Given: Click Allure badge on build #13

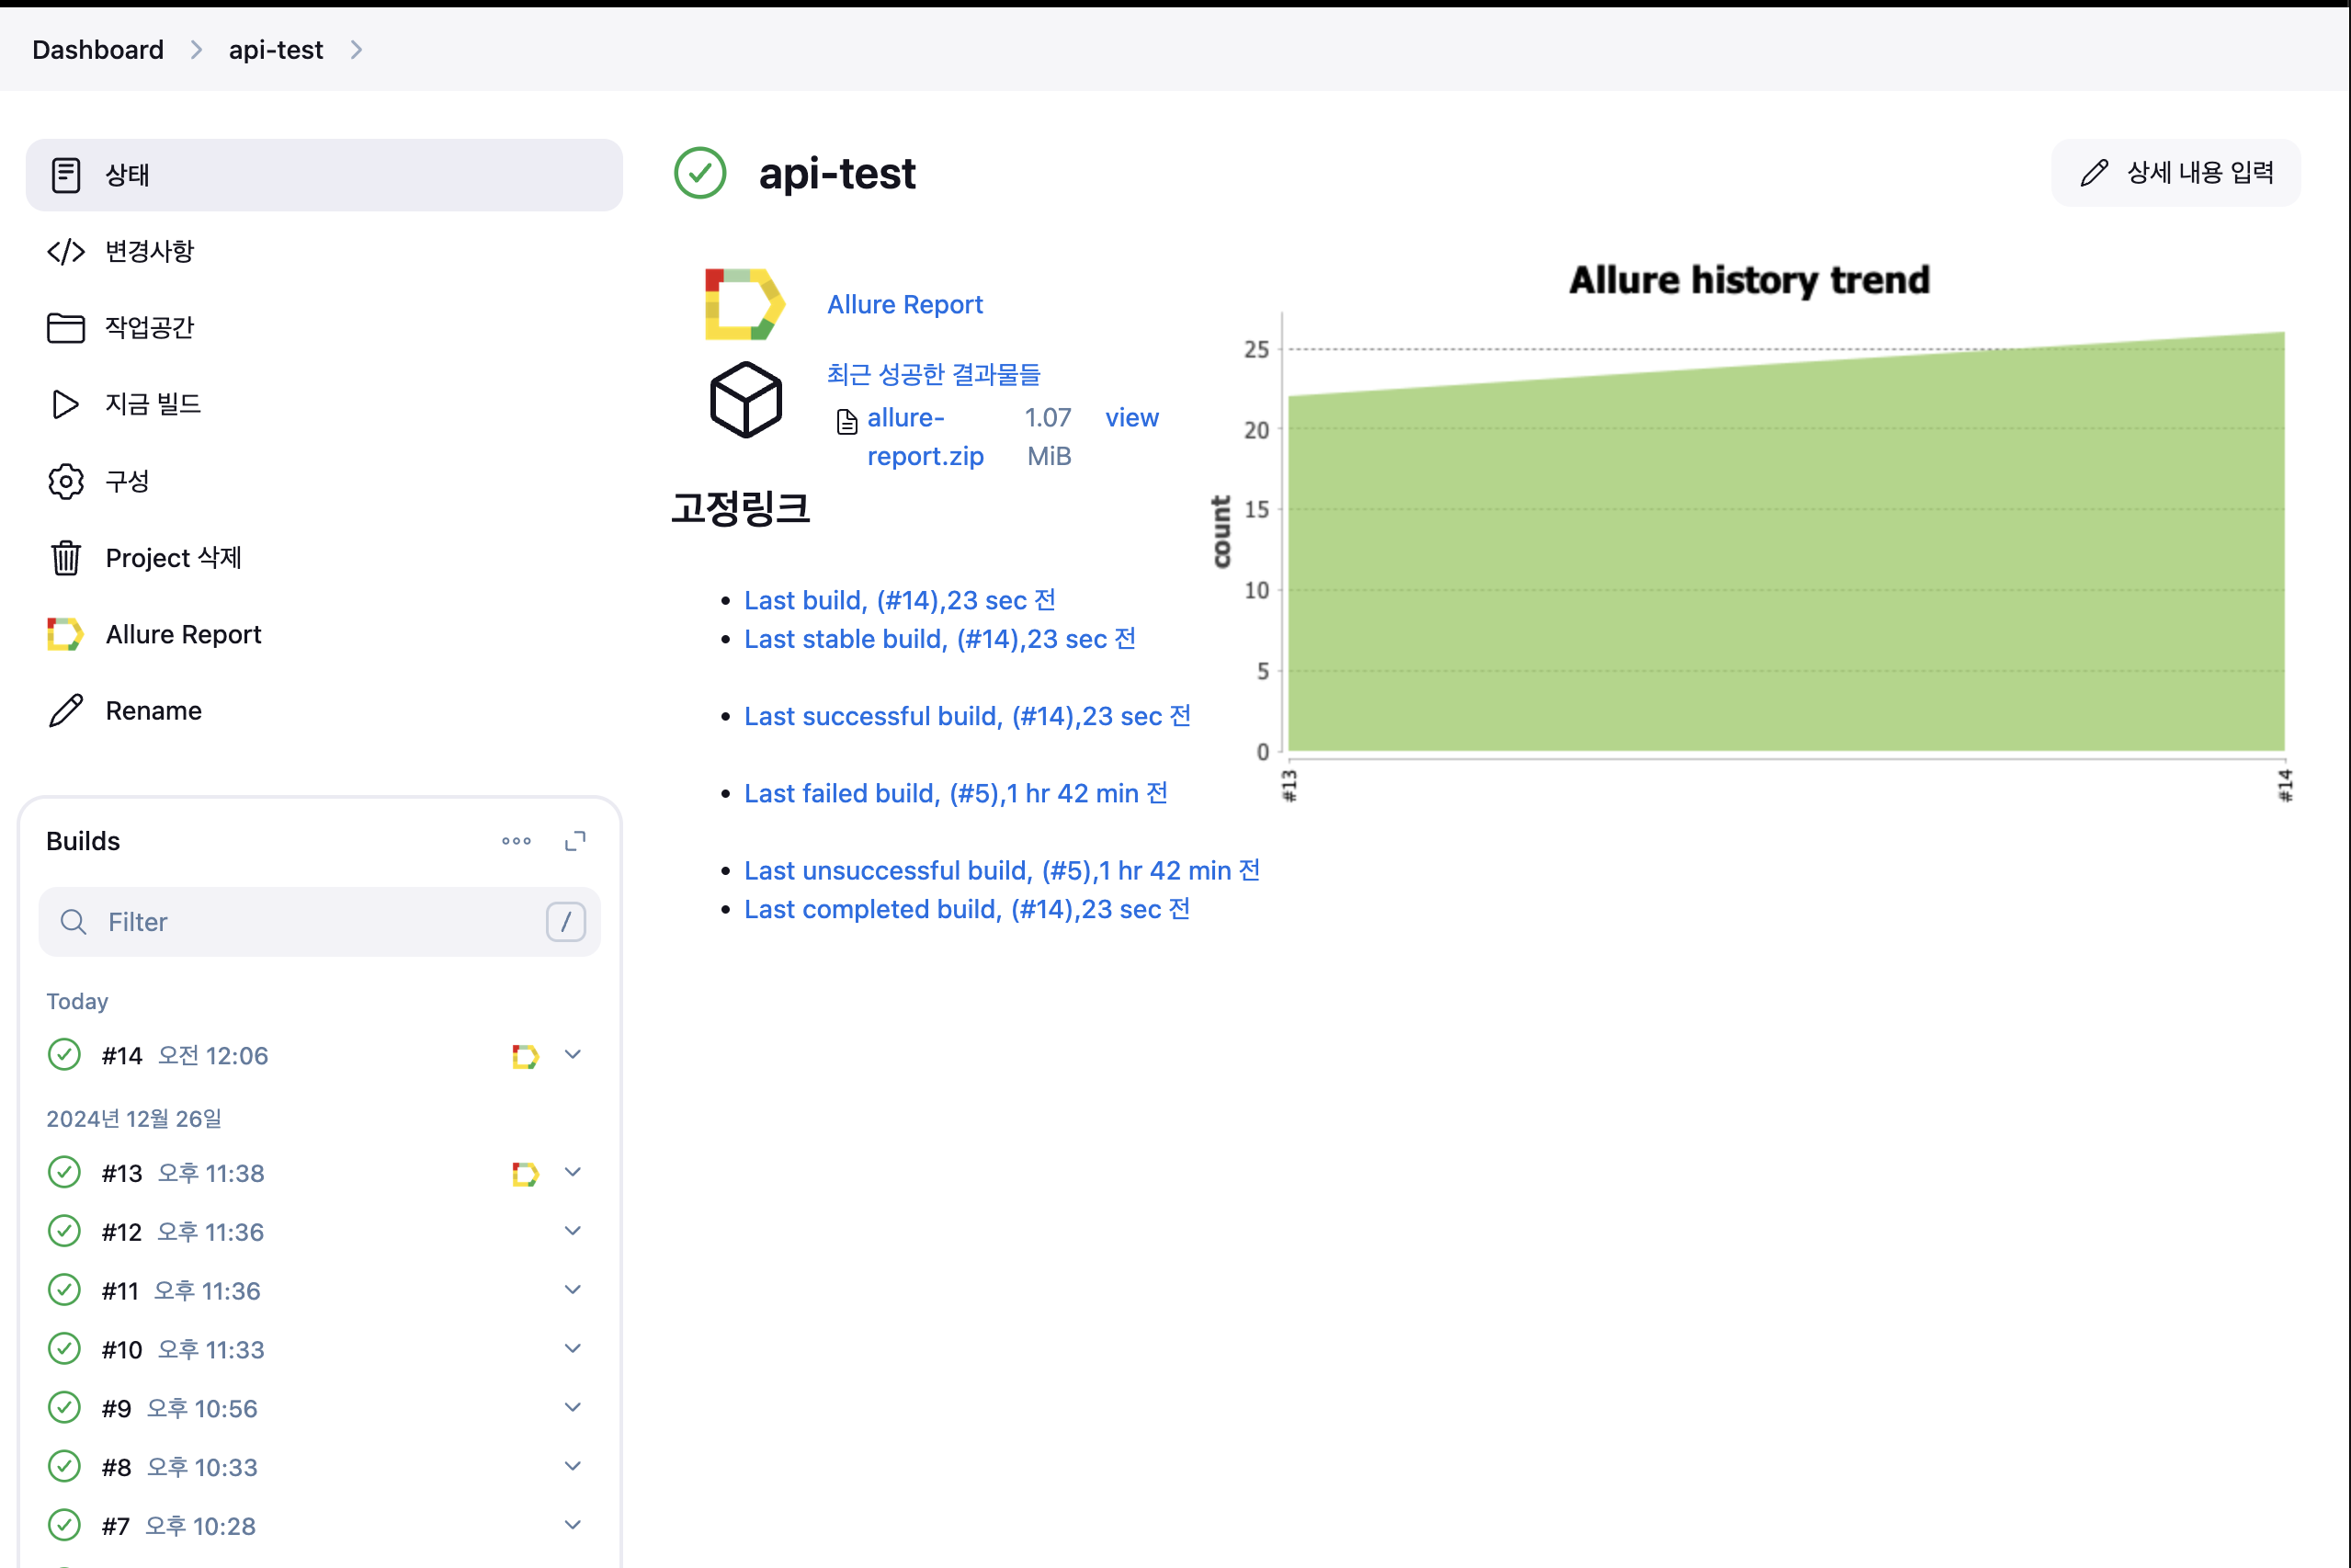Looking at the screenshot, I should click(525, 1173).
